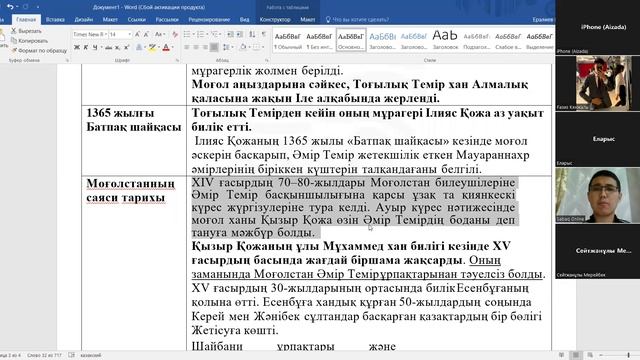
Task: Expand highlight color dropdown arrow
Action: 158,48
